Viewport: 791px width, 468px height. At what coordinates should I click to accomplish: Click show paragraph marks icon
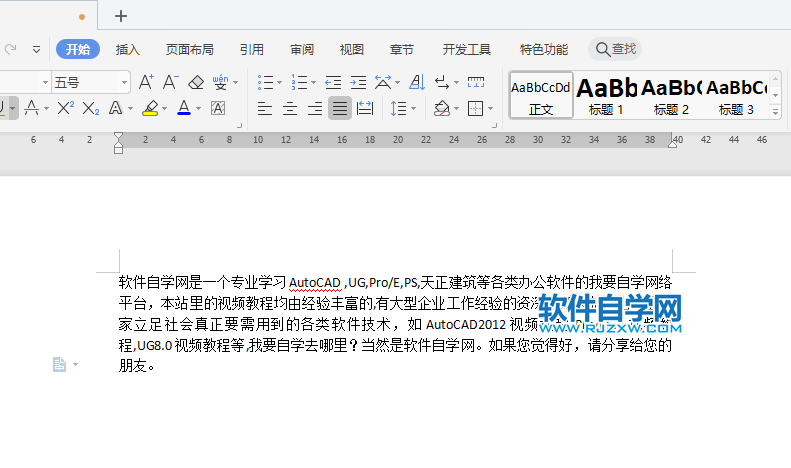pyautogui.click(x=442, y=82)
